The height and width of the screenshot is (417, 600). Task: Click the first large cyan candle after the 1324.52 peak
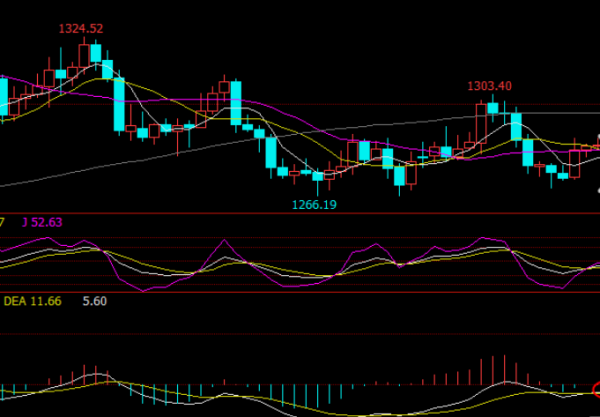pos(119,104)
